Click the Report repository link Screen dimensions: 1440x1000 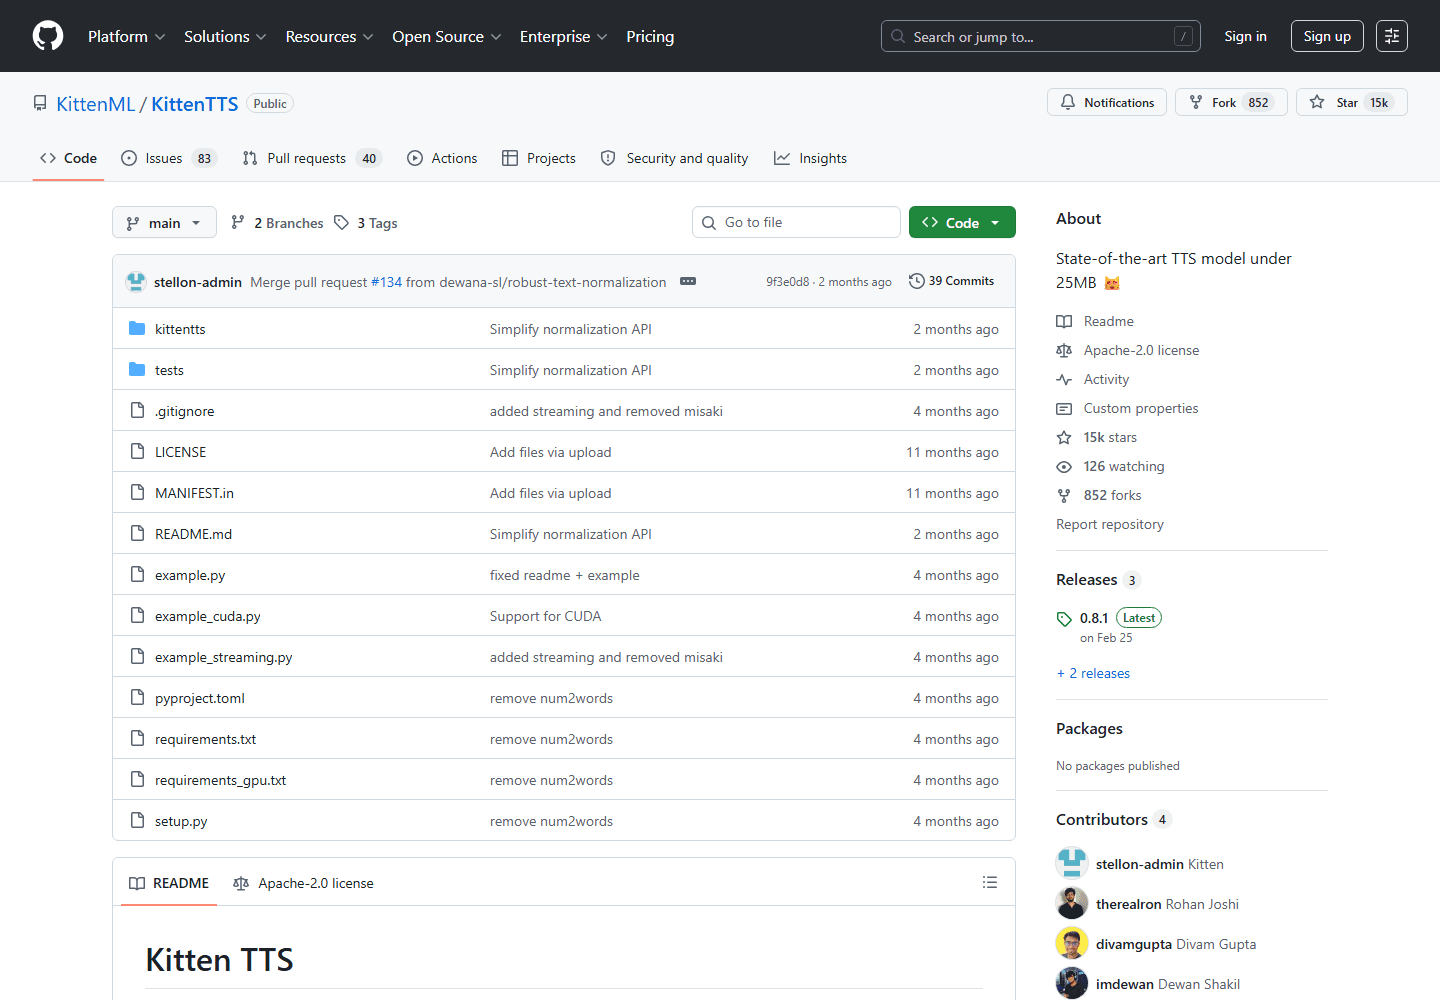(x=1110, y=524)
